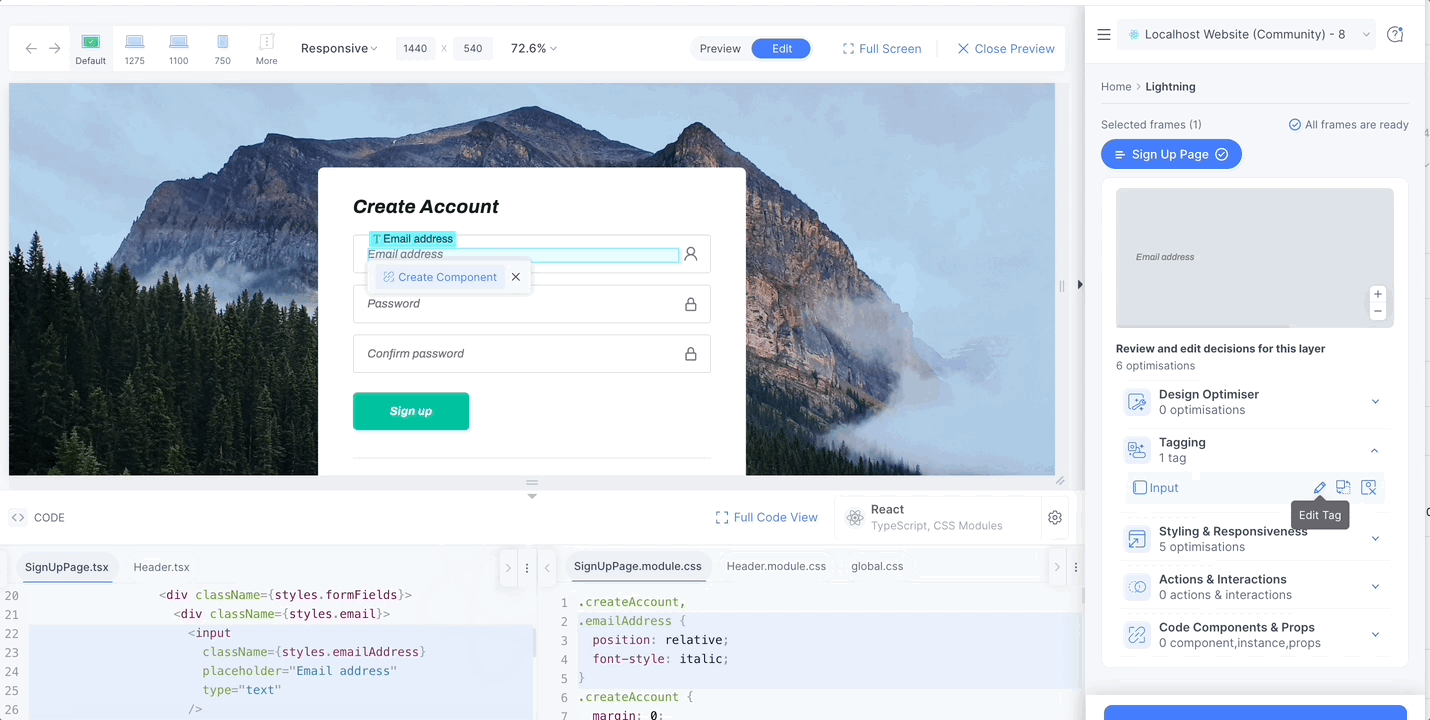Click the Create Component button
1430x720 pixels.
coord(440,277)
